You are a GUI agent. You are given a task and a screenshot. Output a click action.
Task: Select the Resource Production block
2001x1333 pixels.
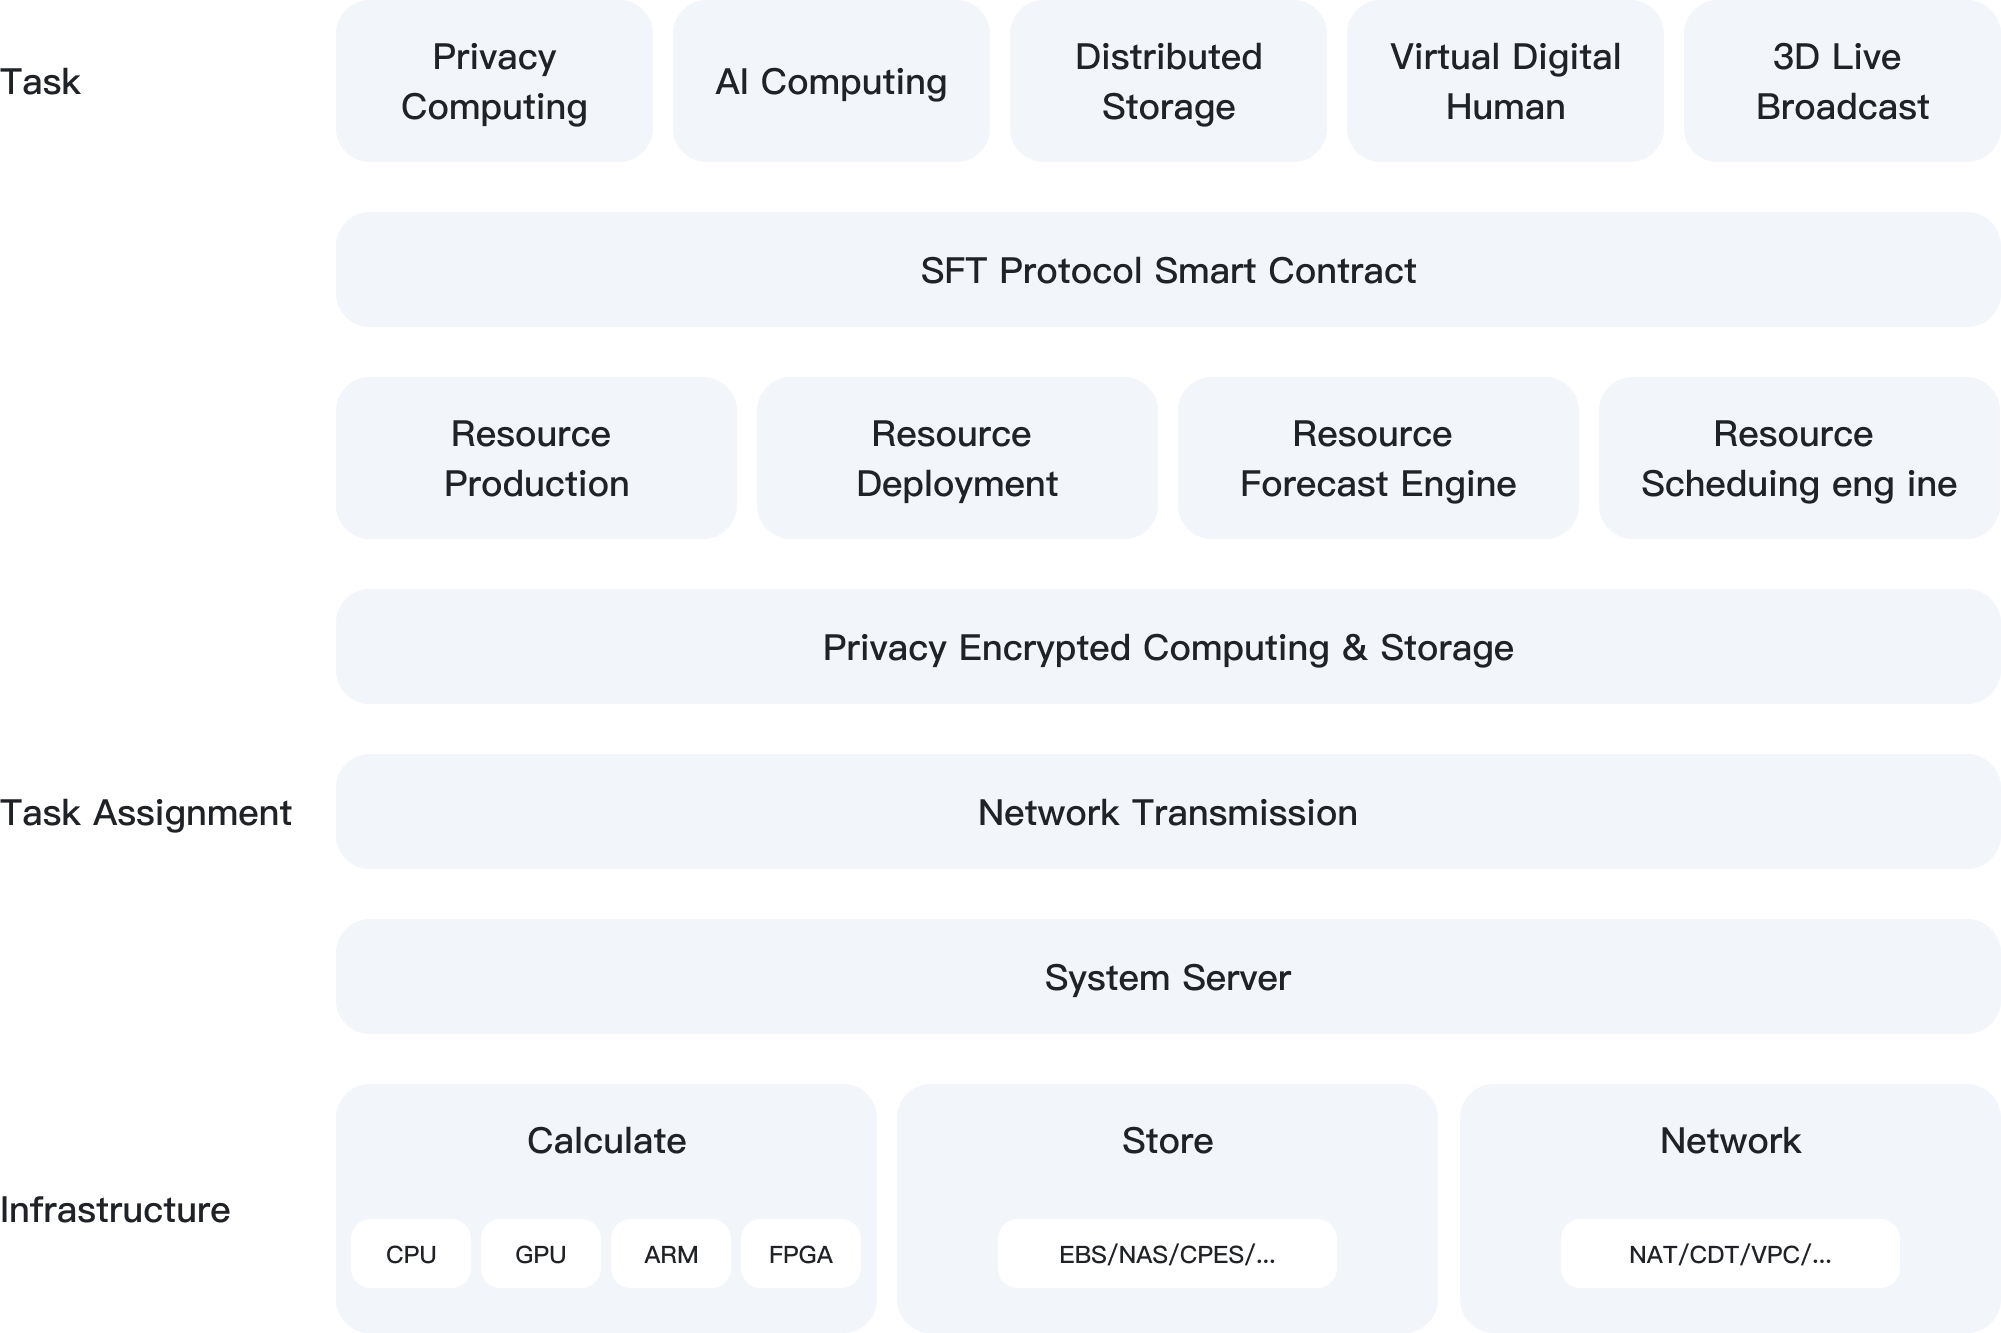coord(536,458)
